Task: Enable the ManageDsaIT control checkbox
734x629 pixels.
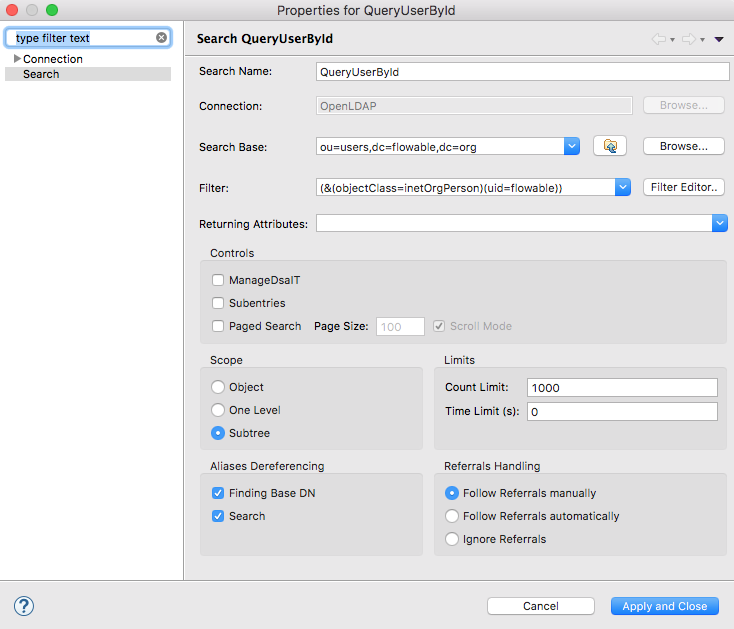Action: click(x=218, y=281)
